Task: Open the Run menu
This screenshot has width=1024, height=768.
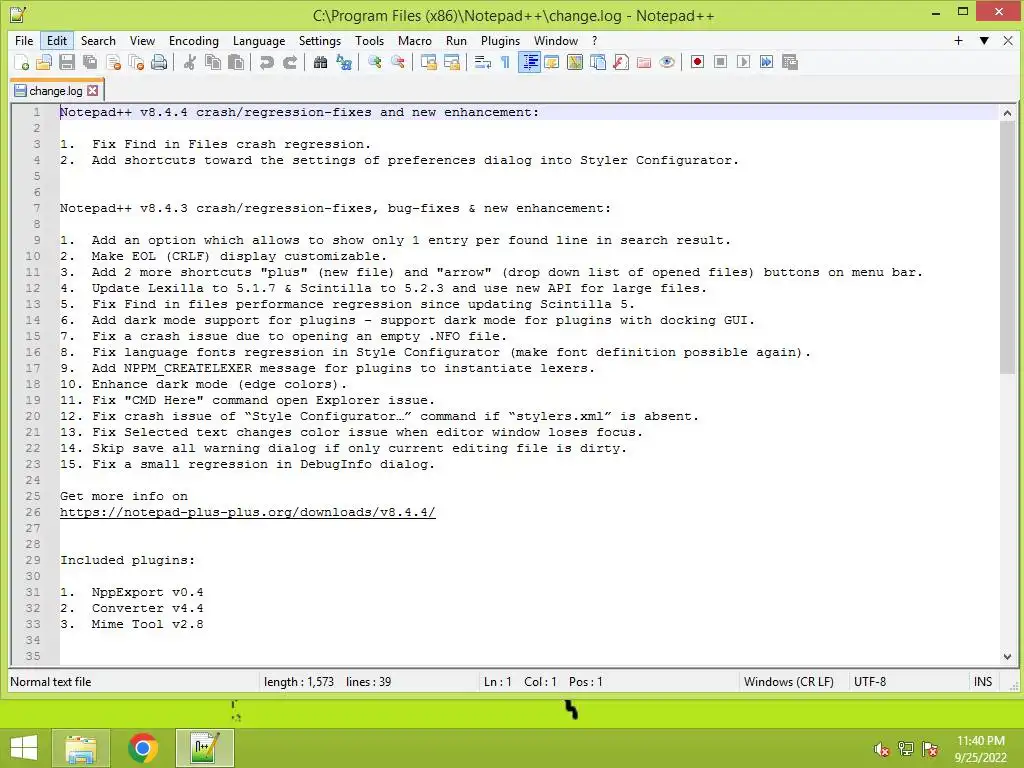Action: point(456,40)
